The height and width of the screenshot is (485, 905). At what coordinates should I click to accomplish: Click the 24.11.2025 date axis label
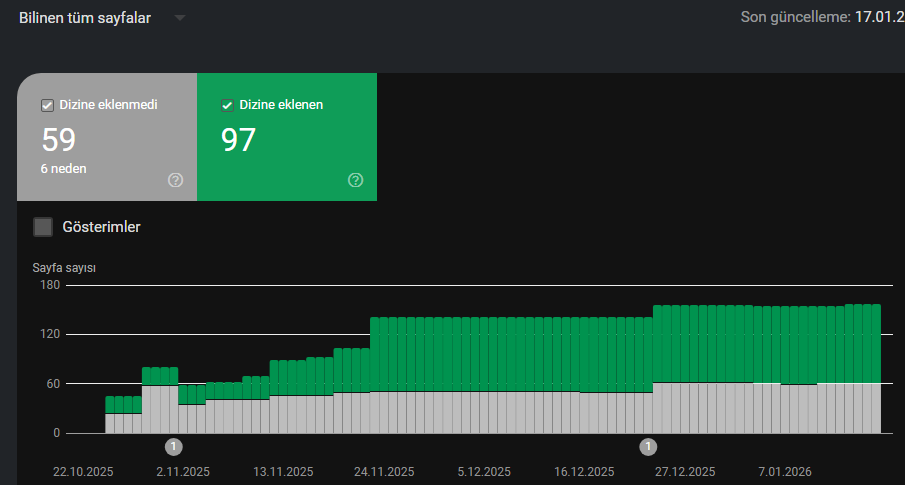pyautogui.click(x=384, y=472)
